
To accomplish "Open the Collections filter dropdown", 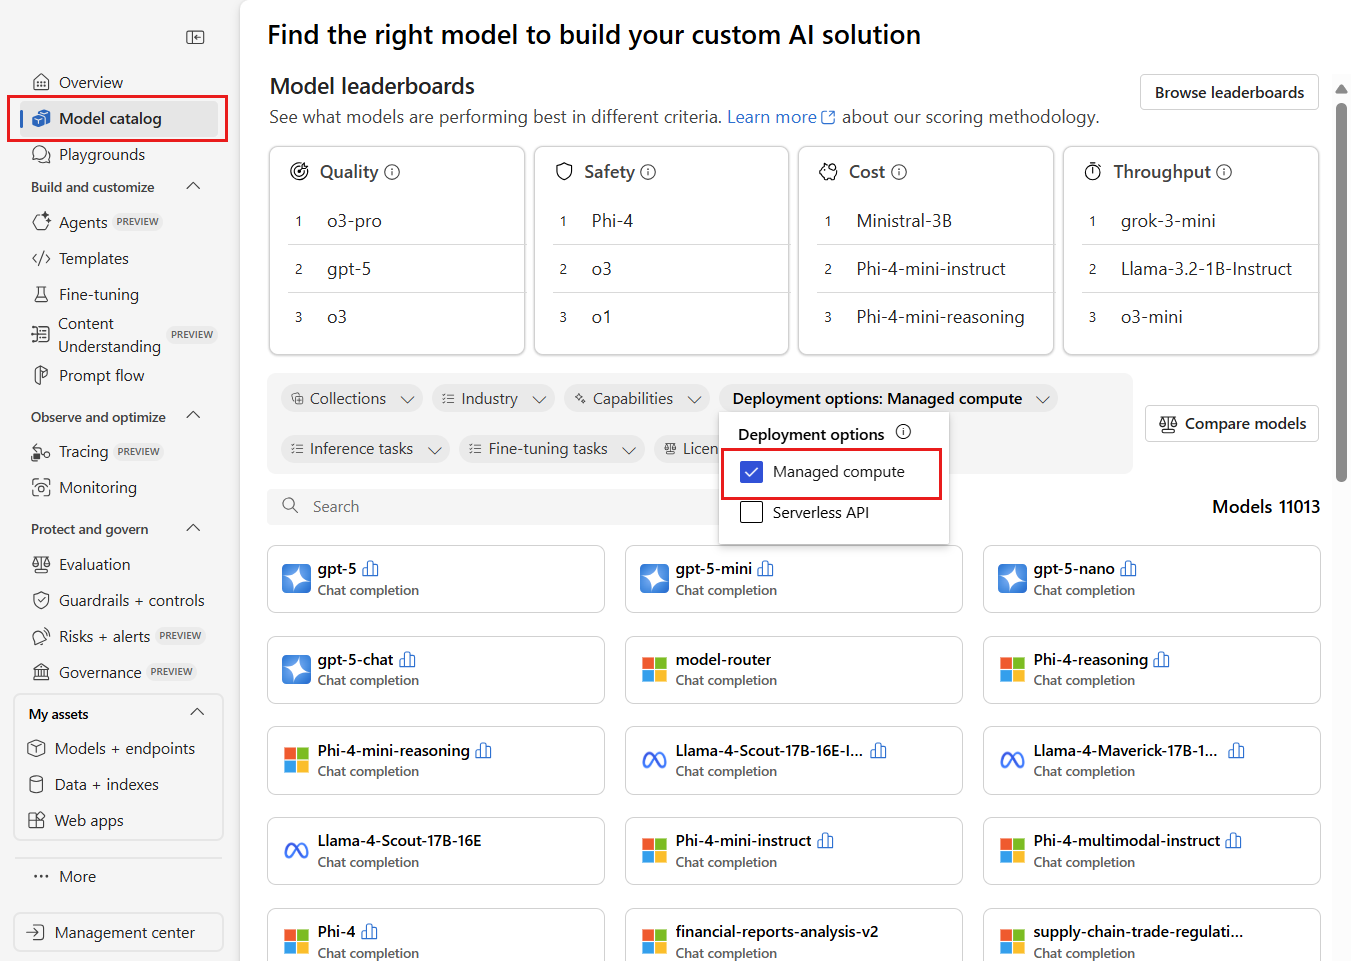I will coord(352,399).
